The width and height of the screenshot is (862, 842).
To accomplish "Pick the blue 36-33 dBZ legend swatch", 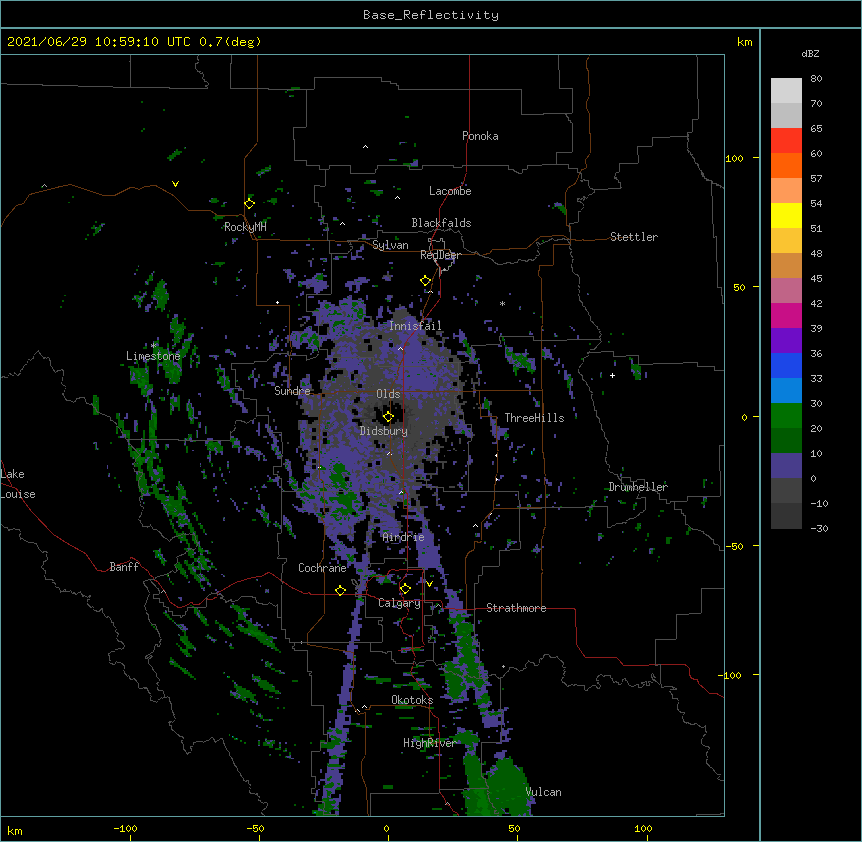I will 786,365.
